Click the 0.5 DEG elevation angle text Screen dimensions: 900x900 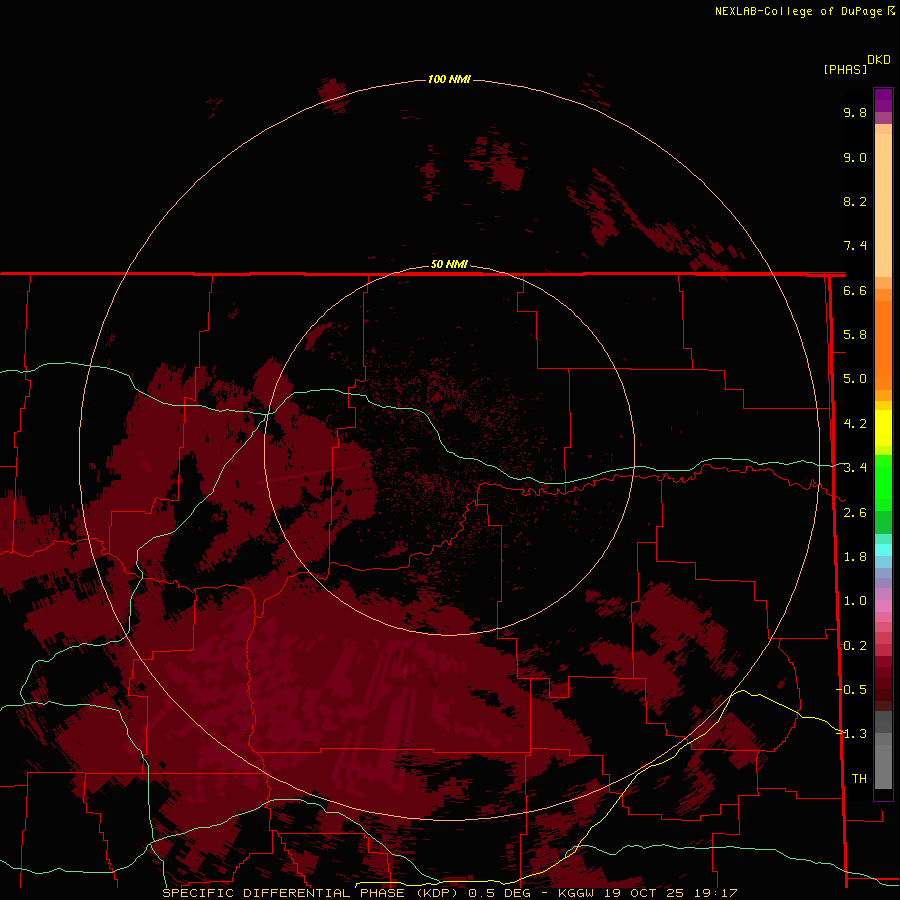[x=499, y=893]
